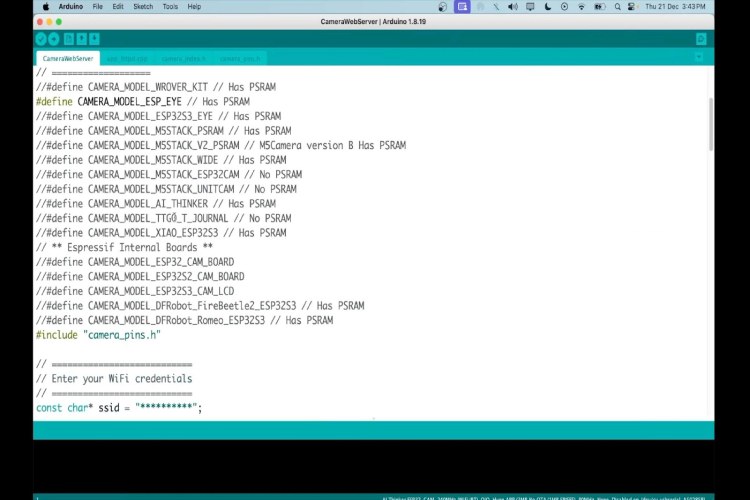The image size is (750, 500).
Task: Open the File menu
Action: pyautogui.click(x=98, y=7)
